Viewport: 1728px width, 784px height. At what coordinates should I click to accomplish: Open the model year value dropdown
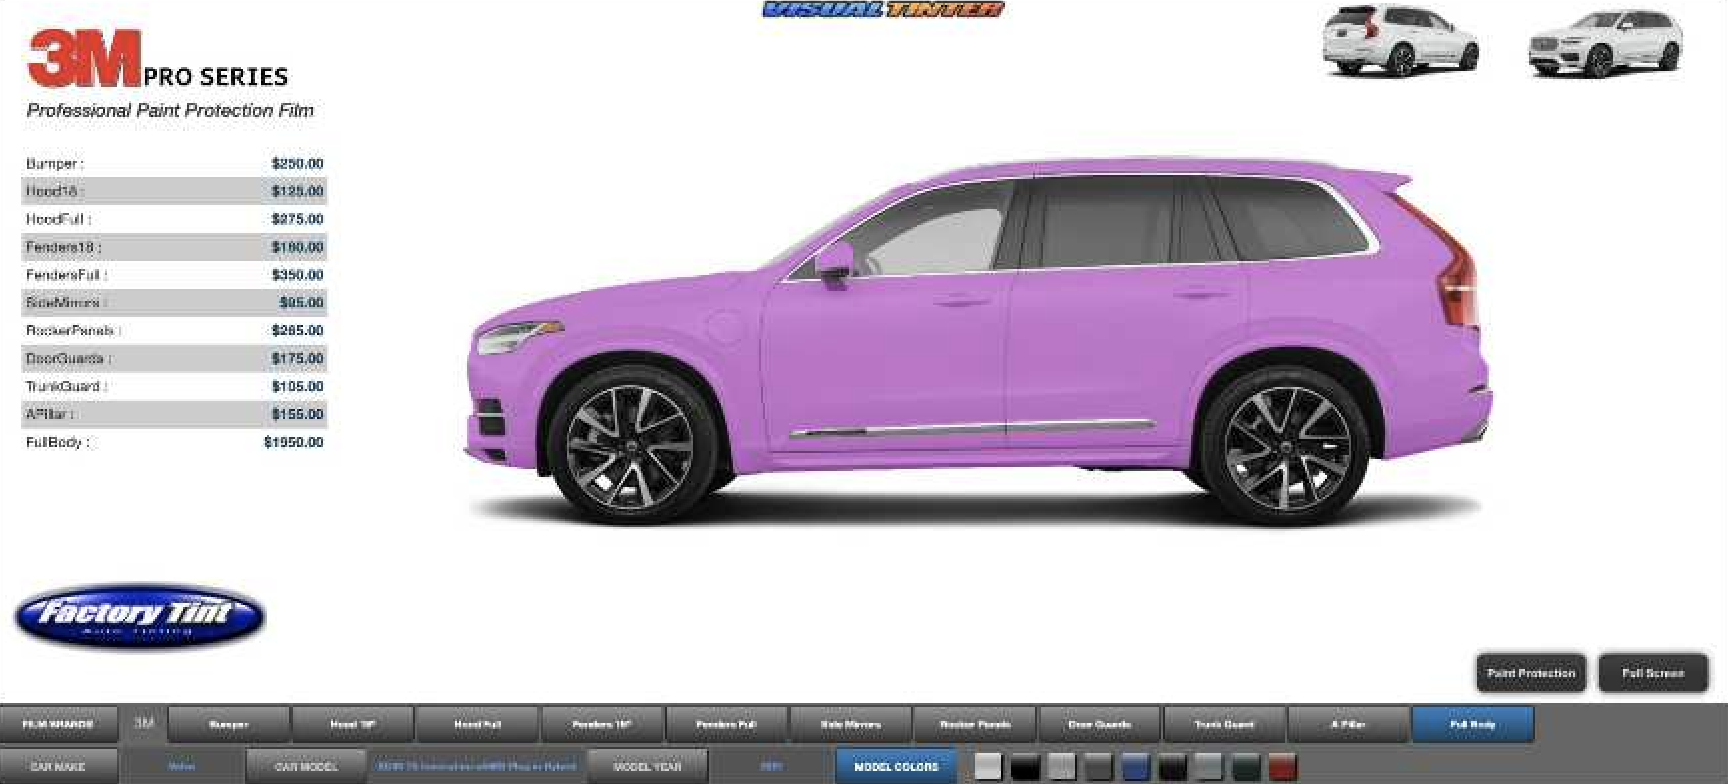[x=771, y=767]
